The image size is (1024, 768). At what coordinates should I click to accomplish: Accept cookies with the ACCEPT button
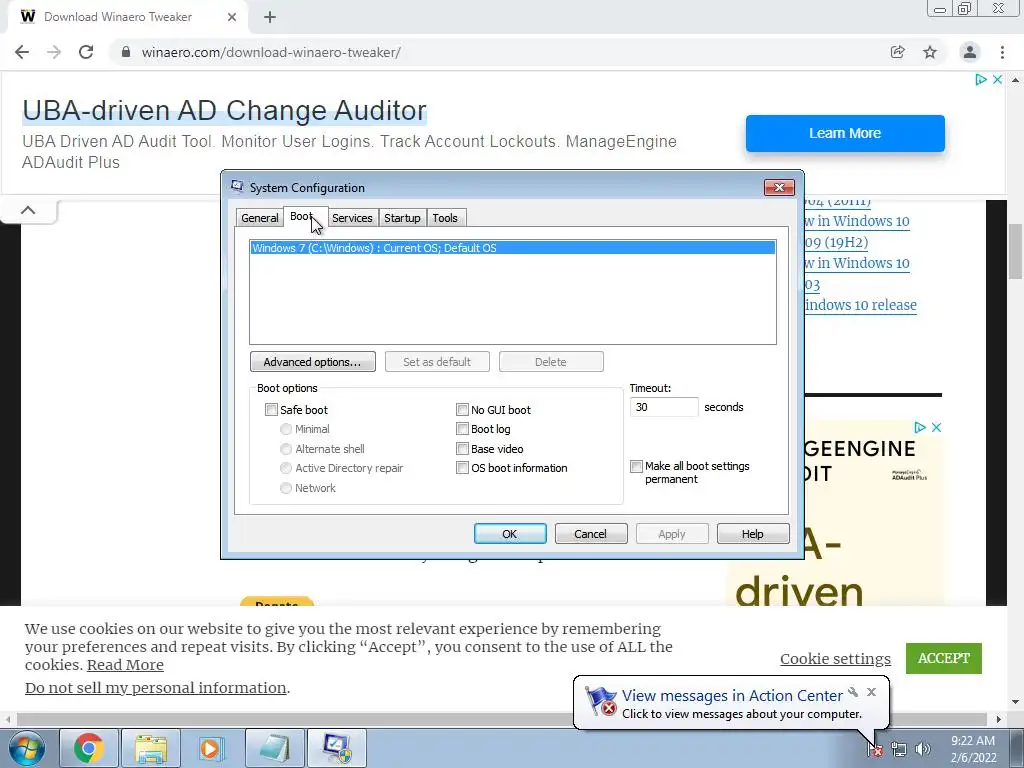click(x=944, y=658)
